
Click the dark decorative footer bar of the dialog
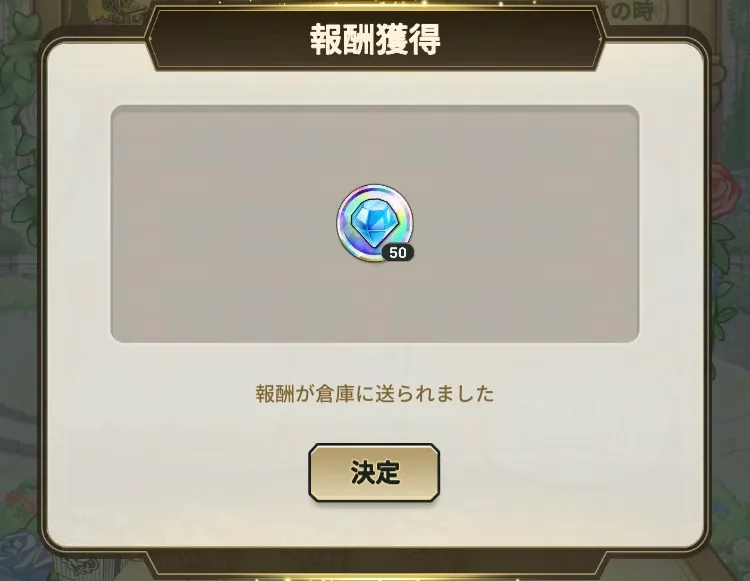pos(375,562)
